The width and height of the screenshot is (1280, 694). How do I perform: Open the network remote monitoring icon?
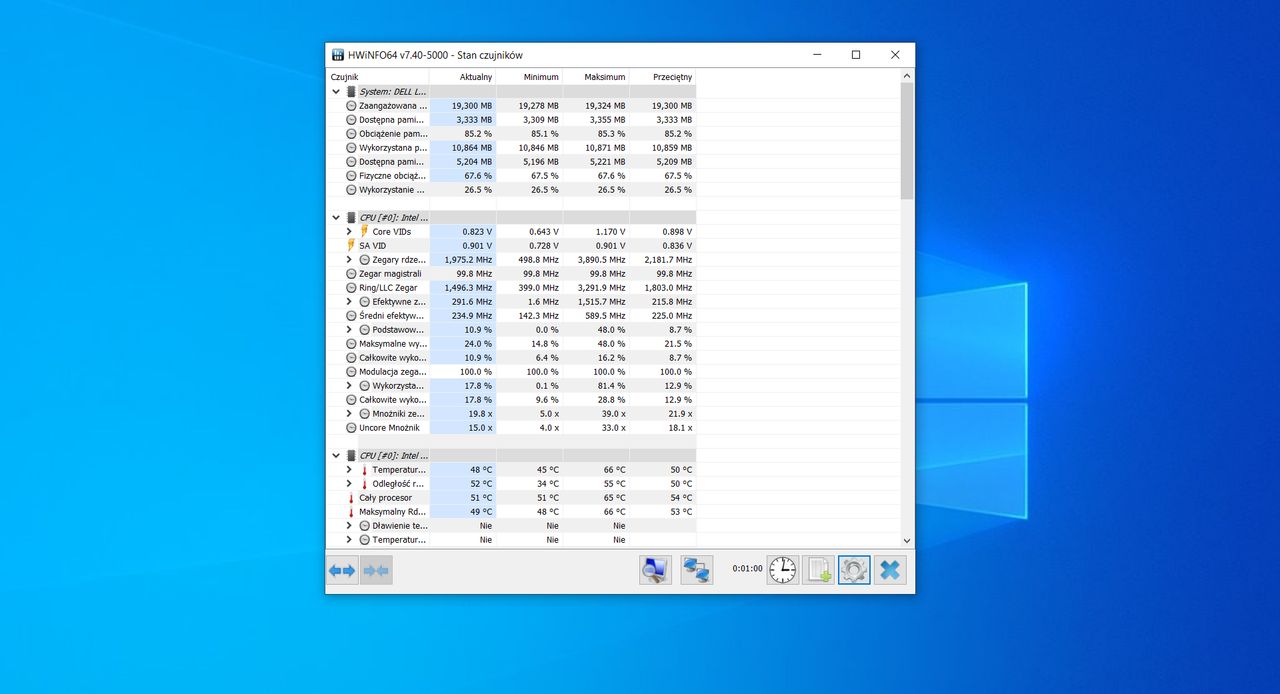tap(697, 570)
